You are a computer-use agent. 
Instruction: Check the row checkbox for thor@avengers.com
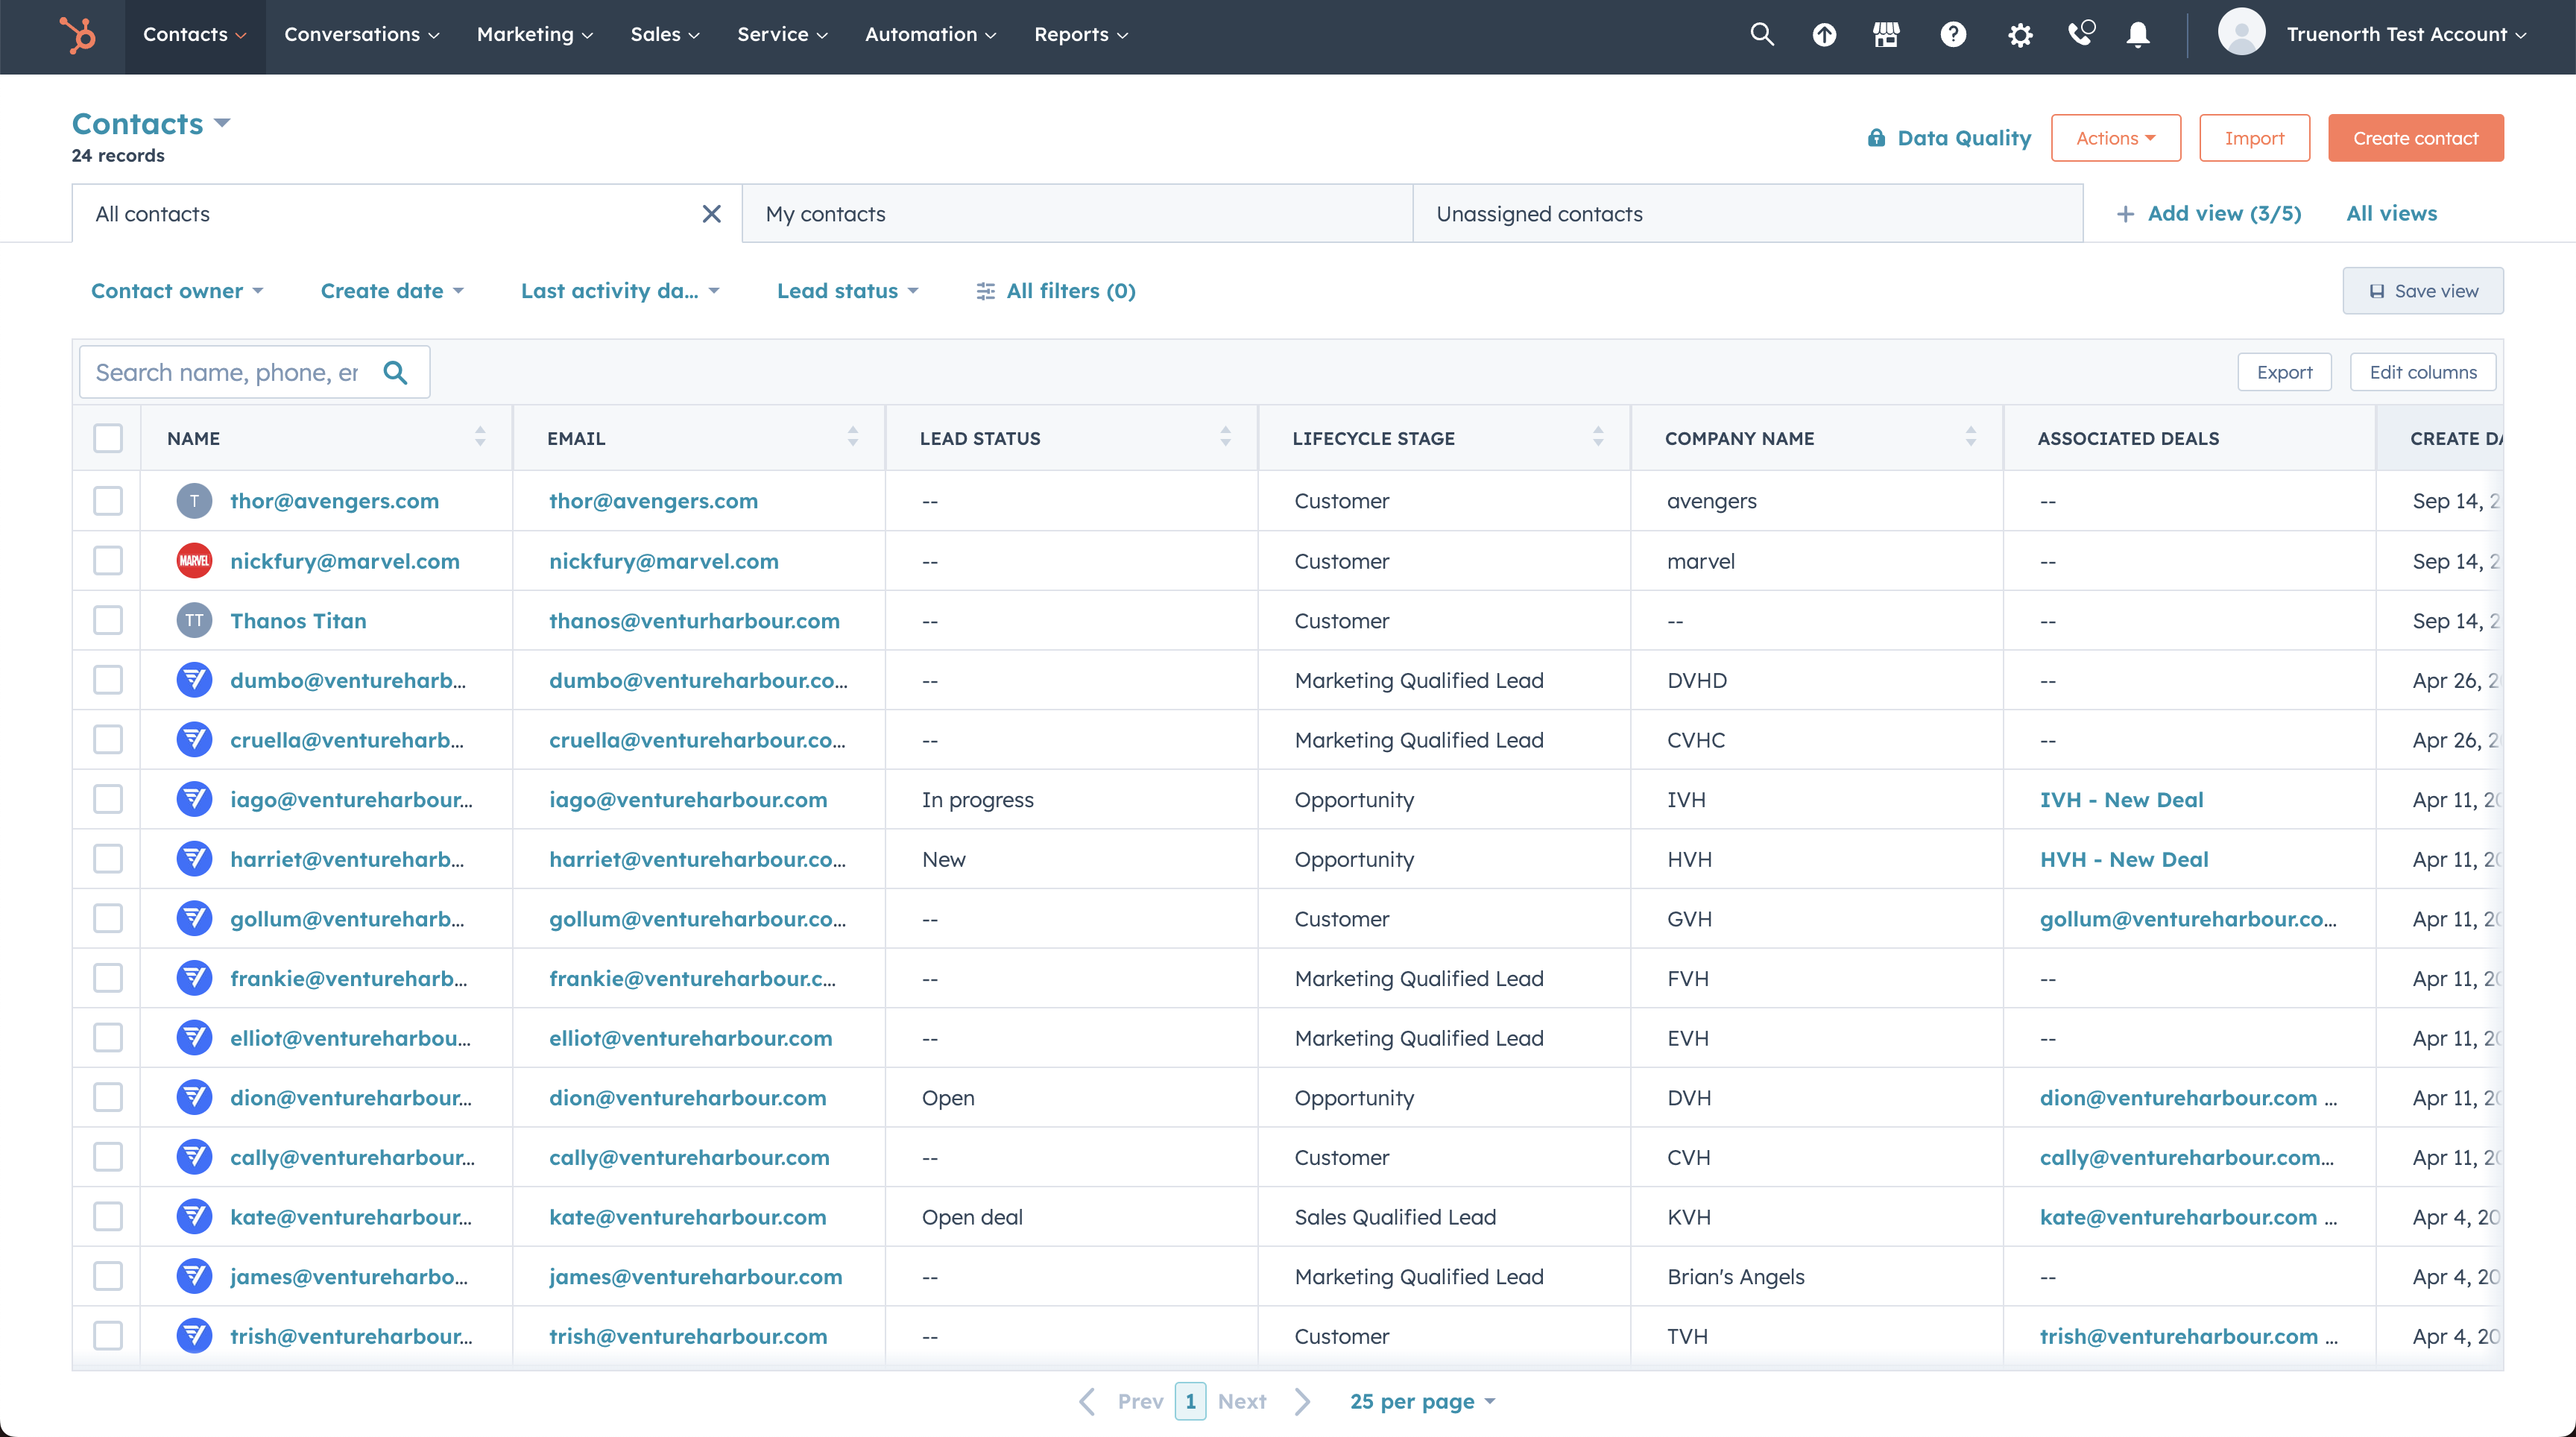107,501
